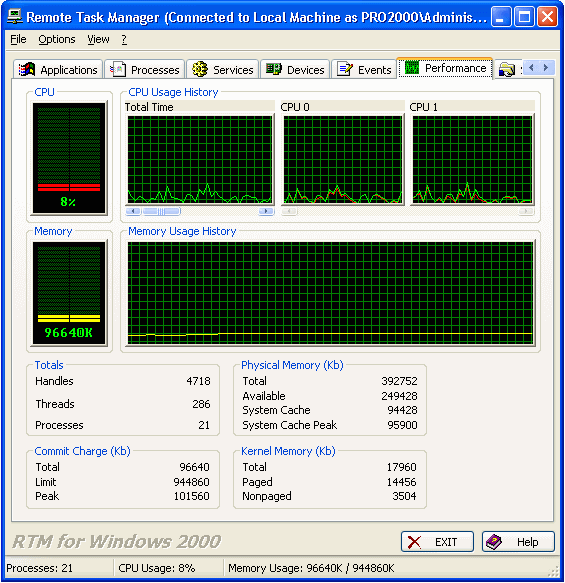Click right arrow of CPU 1 scrollbar
The image size is (565, 583).
526,211
